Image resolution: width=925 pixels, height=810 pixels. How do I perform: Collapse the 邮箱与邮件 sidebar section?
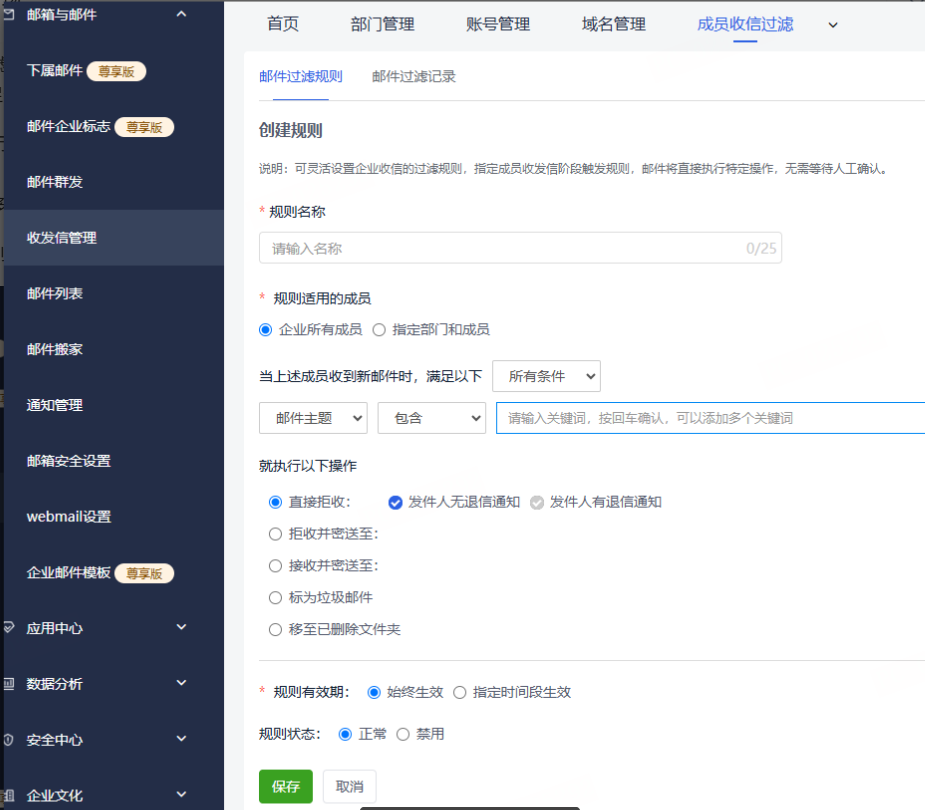(x=181, y=14)
